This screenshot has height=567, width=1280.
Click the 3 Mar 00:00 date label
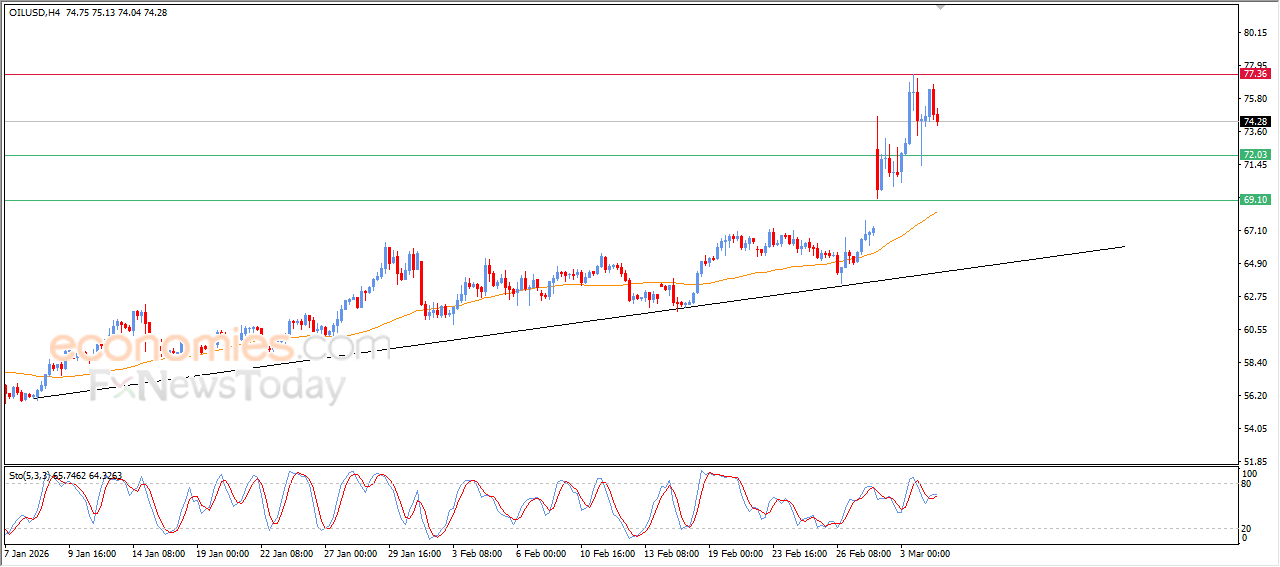click(x=924, y=553)
